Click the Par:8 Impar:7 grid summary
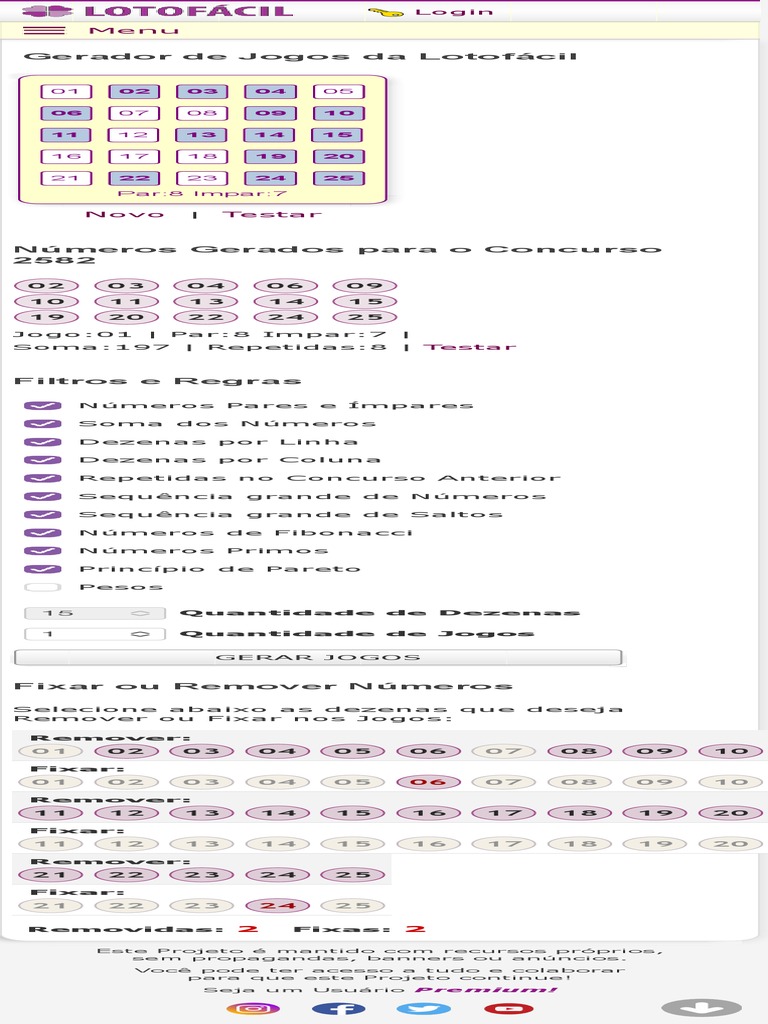 tap(202, 193)
